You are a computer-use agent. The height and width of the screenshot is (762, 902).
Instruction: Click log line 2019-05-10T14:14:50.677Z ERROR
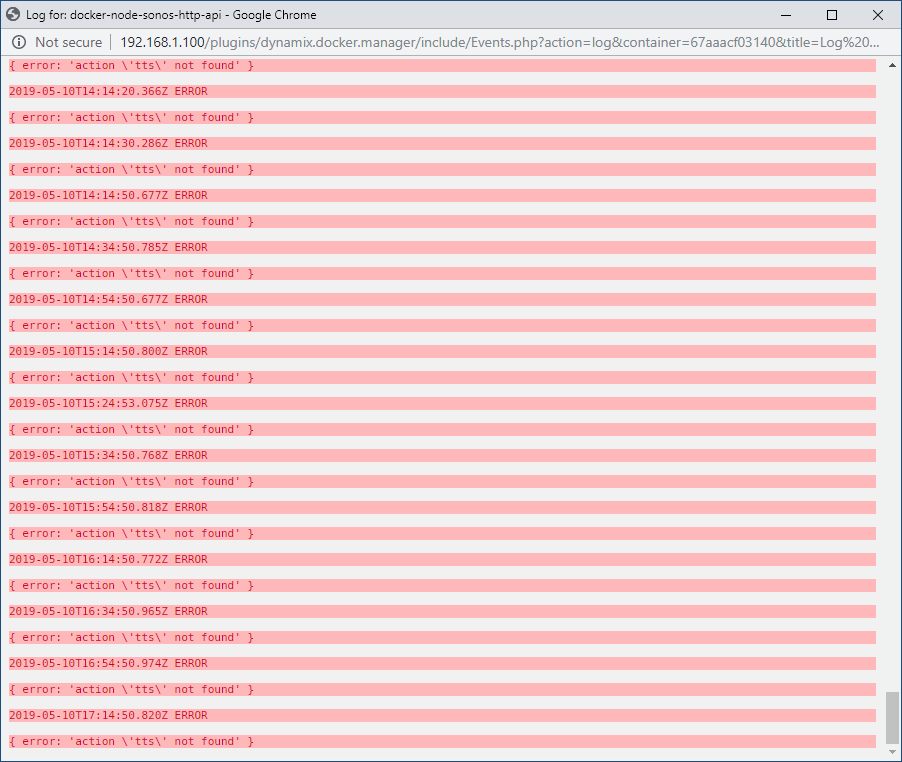442,196
